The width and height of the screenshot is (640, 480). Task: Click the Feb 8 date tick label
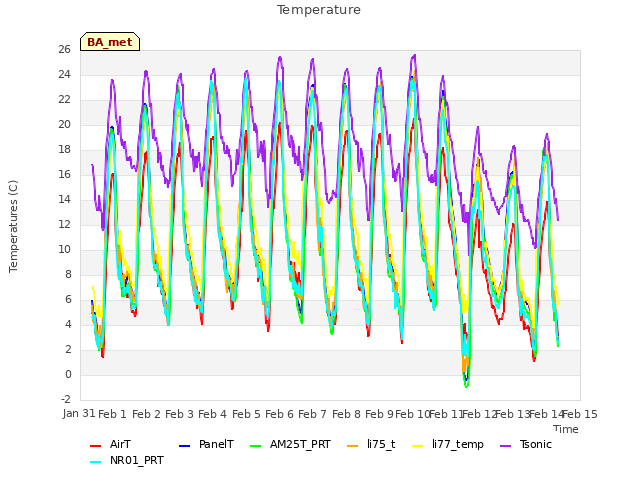click(x=346, y=414)
